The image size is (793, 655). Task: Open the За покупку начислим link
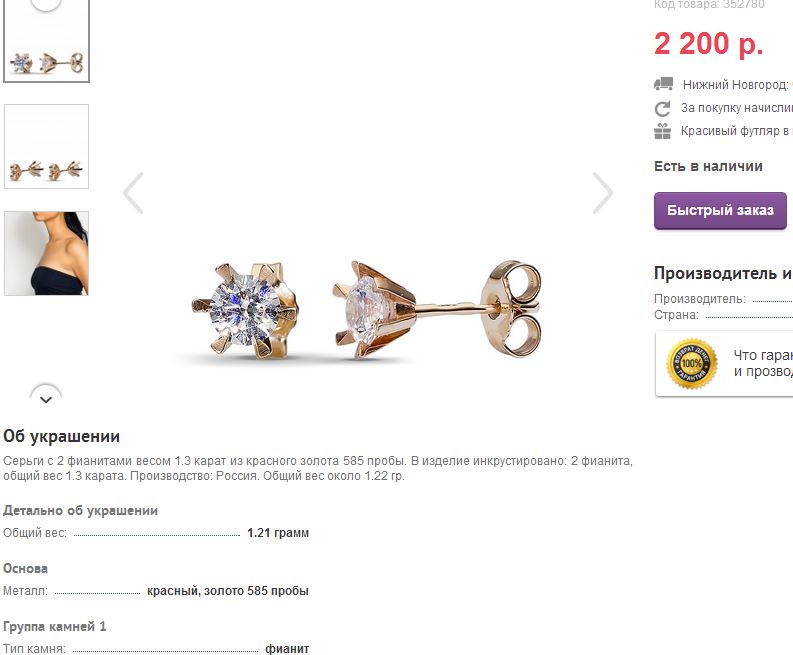pyautogui.click(x=737, y=108)
